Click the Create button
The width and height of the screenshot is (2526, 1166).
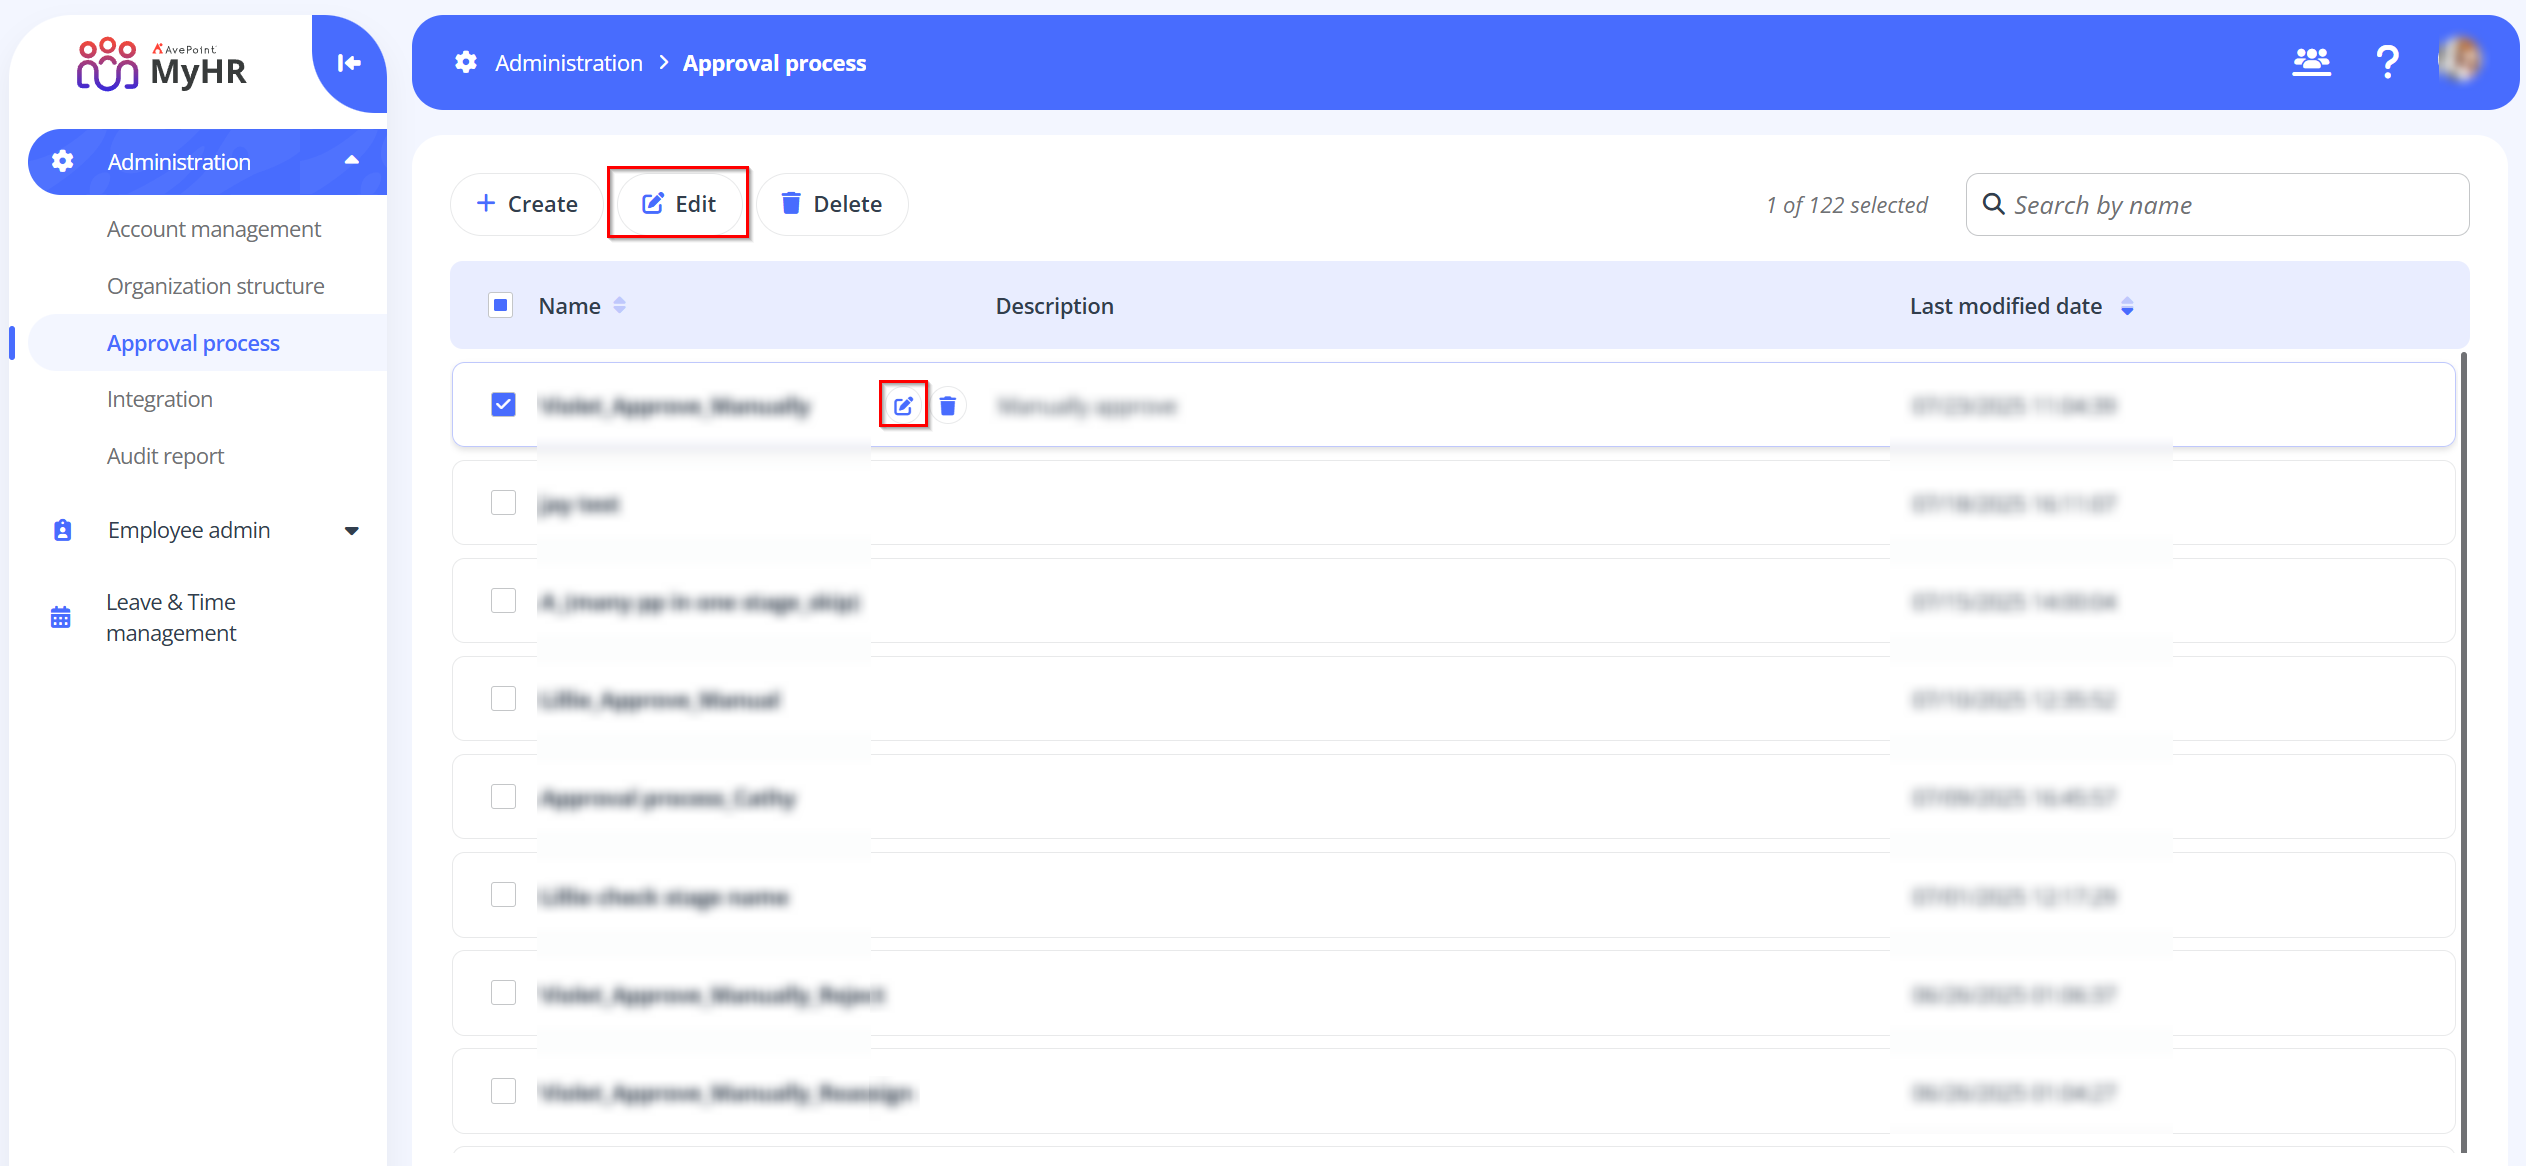(x=527, y=204)
